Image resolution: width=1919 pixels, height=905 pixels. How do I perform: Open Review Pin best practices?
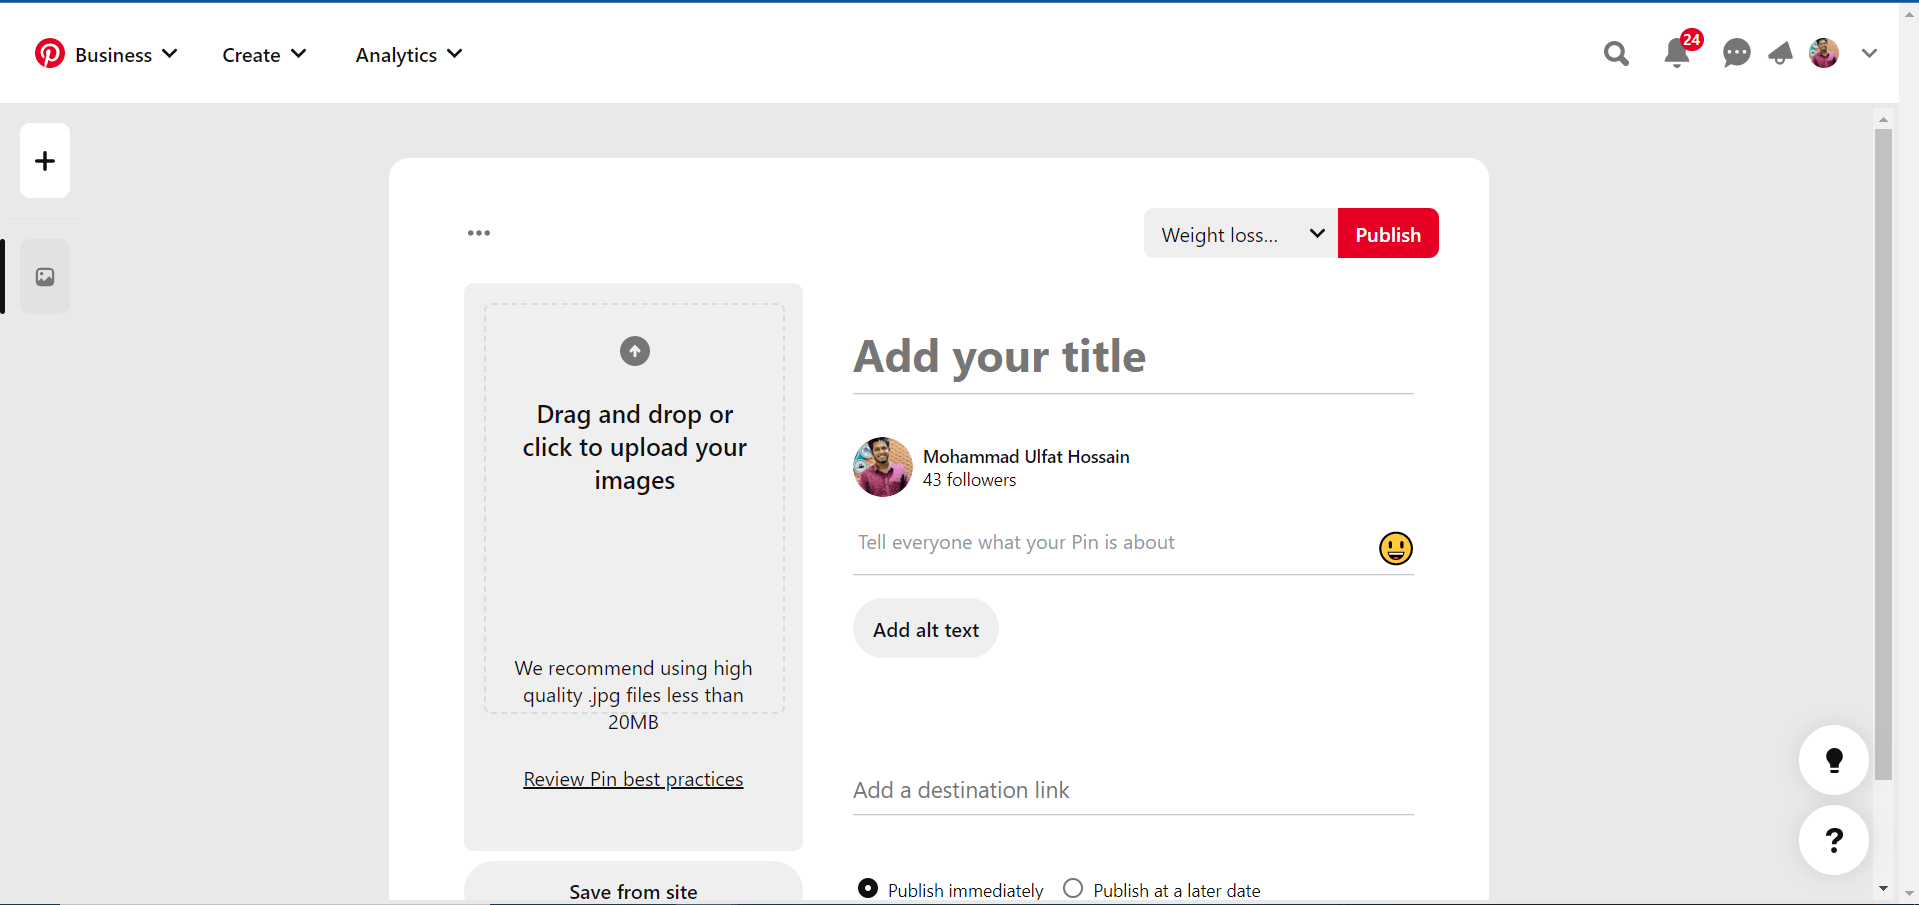coord(633,778)
